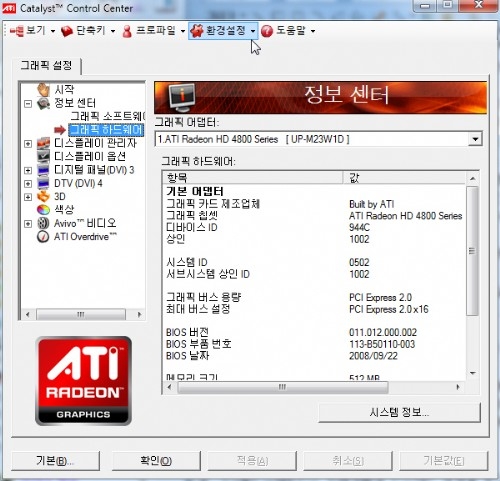
Task: Click the 시스템 정보... button
Action: click(x=399, y=413)
